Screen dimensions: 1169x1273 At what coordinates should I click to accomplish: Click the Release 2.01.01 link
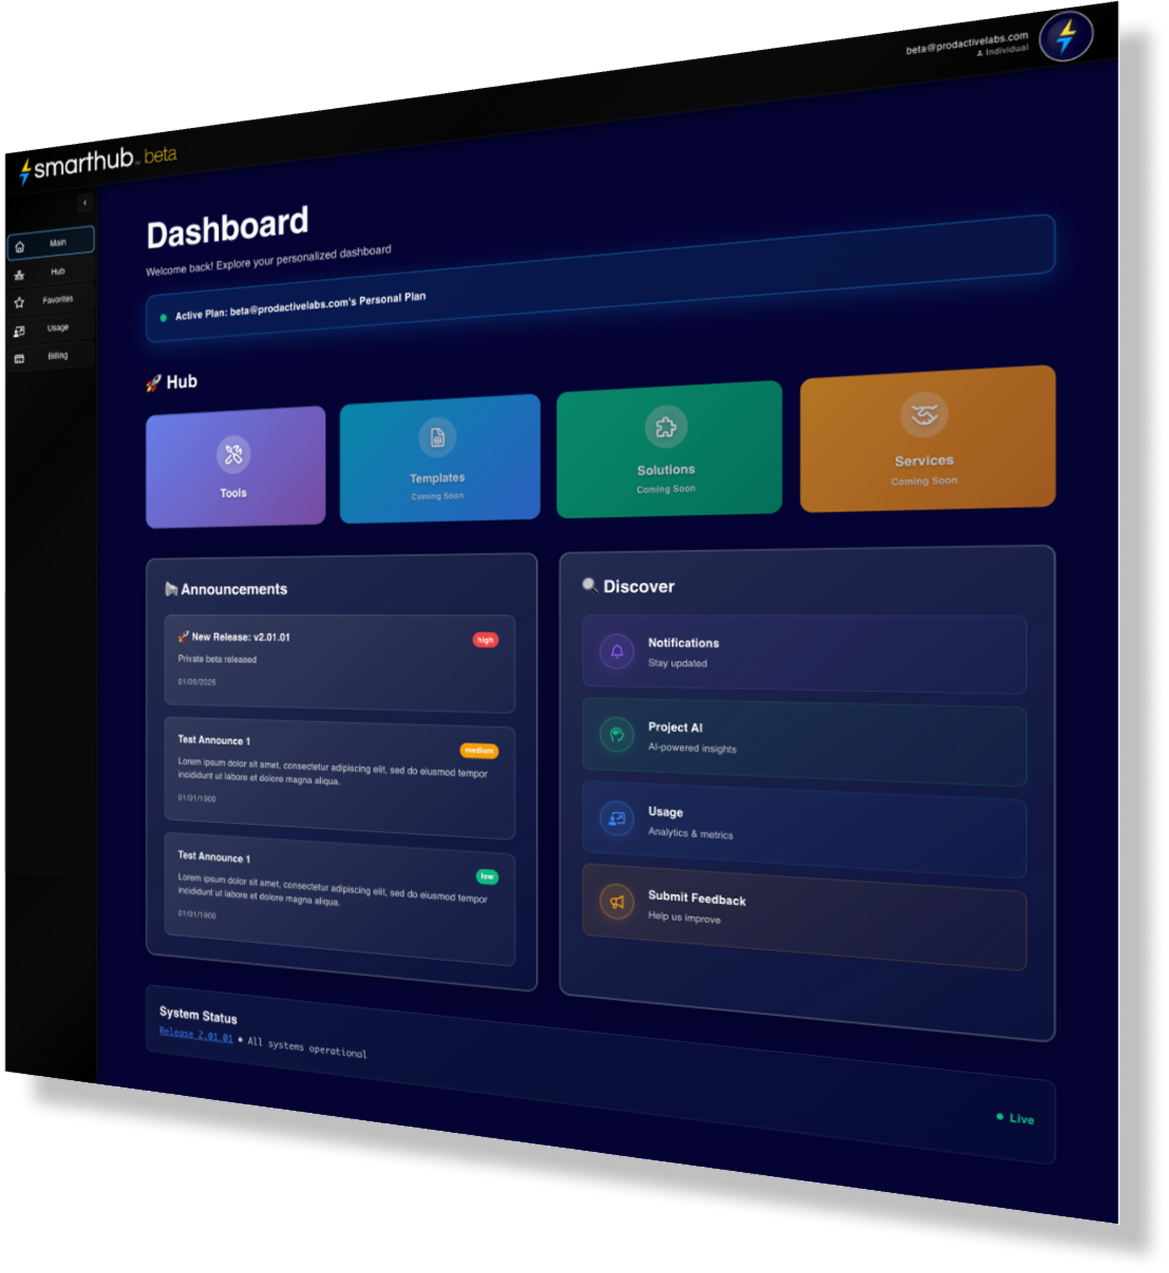pyautogui.click(x=196, y=1034)
